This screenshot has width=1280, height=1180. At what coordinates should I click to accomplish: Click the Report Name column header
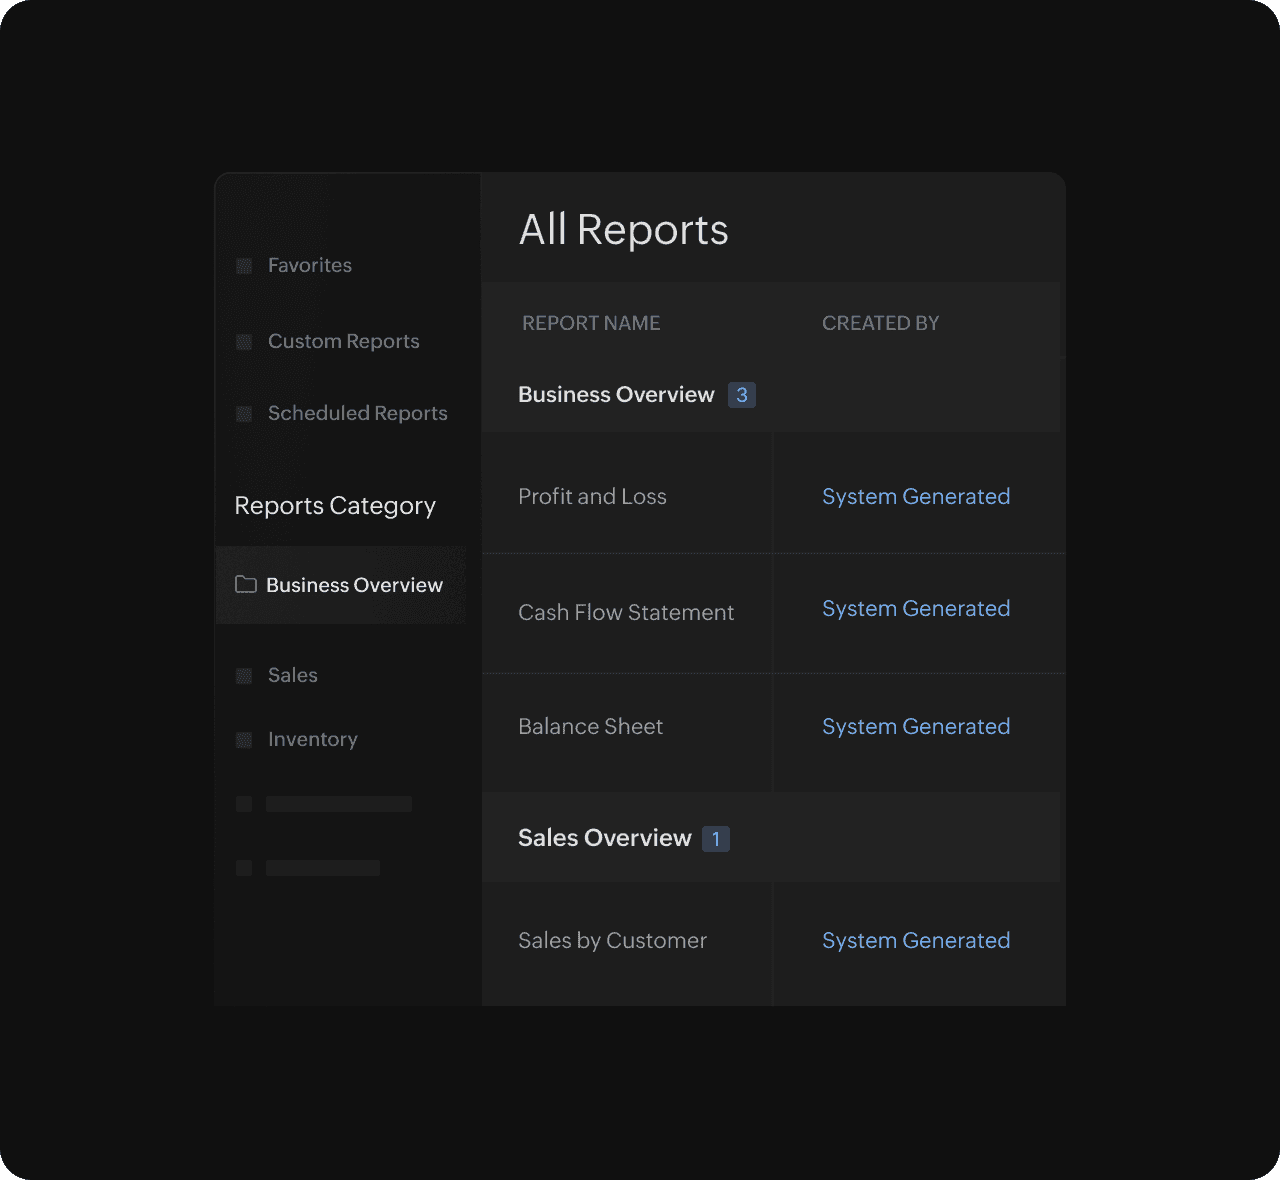coord(591,323)
